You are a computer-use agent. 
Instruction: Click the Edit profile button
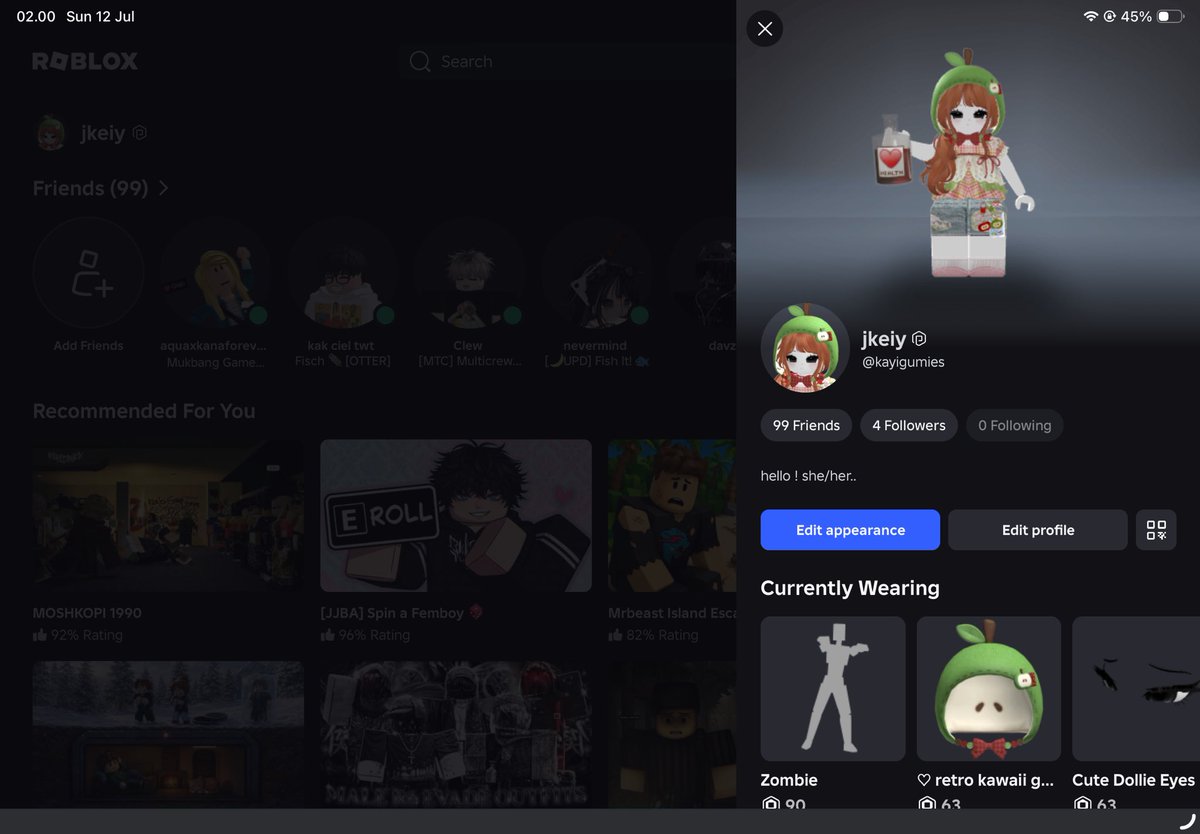pos(1038,530)
